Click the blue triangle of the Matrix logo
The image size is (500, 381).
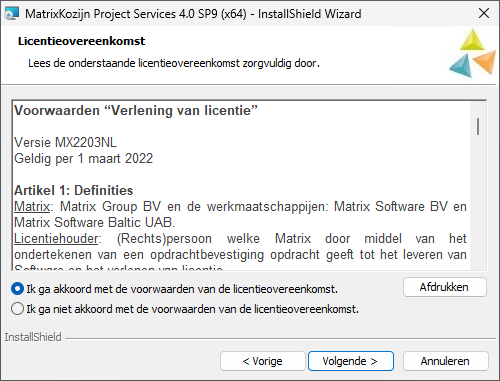(x=461, y=65)
